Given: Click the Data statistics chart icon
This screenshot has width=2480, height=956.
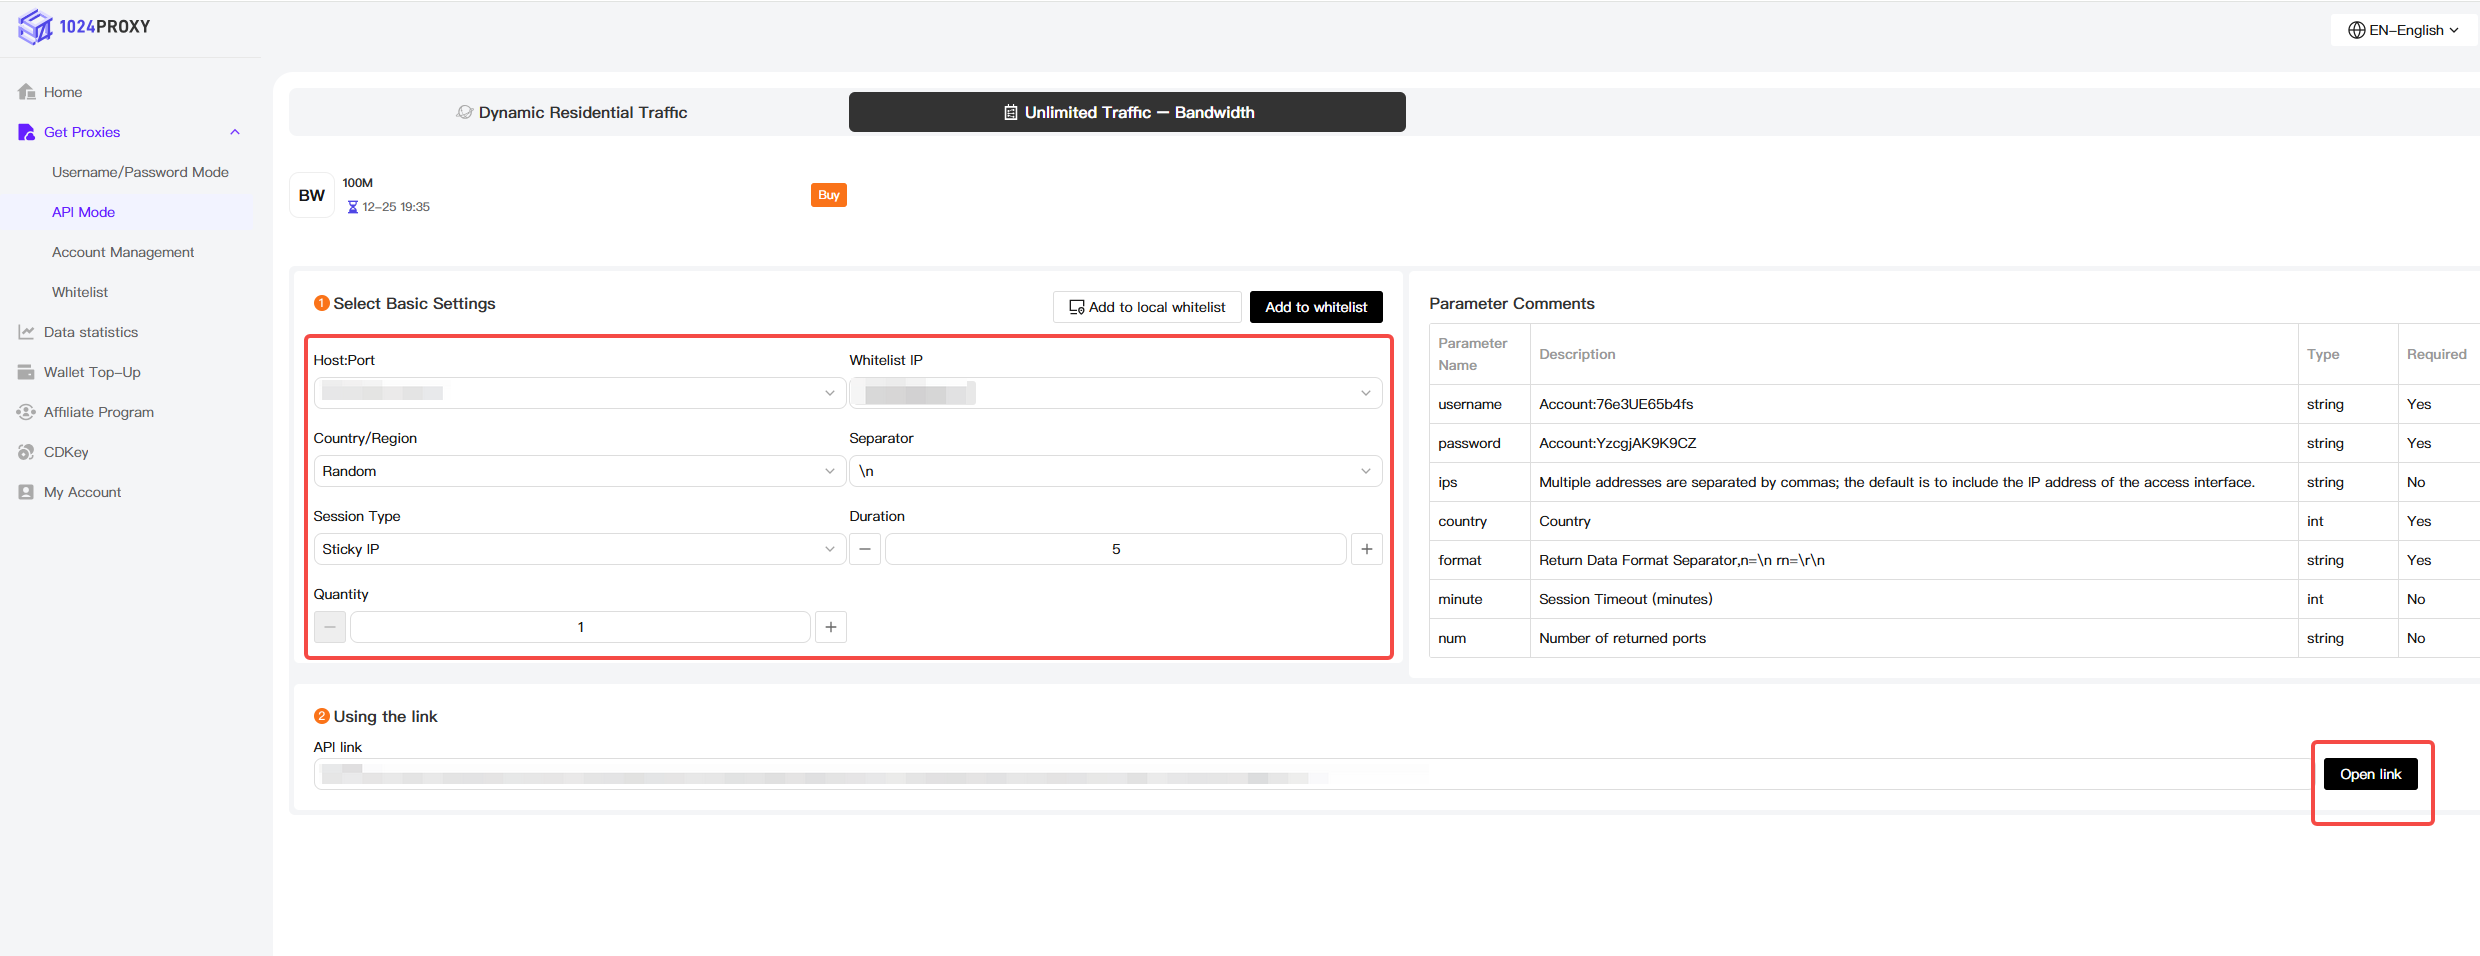Looking at the screenshot, I should pyautogui.click(x=27, y=332).
